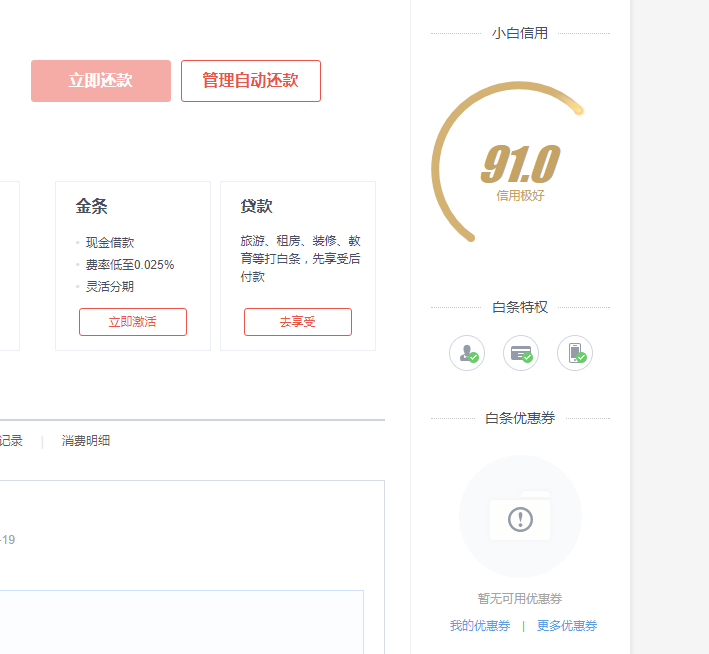Click the 金条 card title

[x=92, y=206]
